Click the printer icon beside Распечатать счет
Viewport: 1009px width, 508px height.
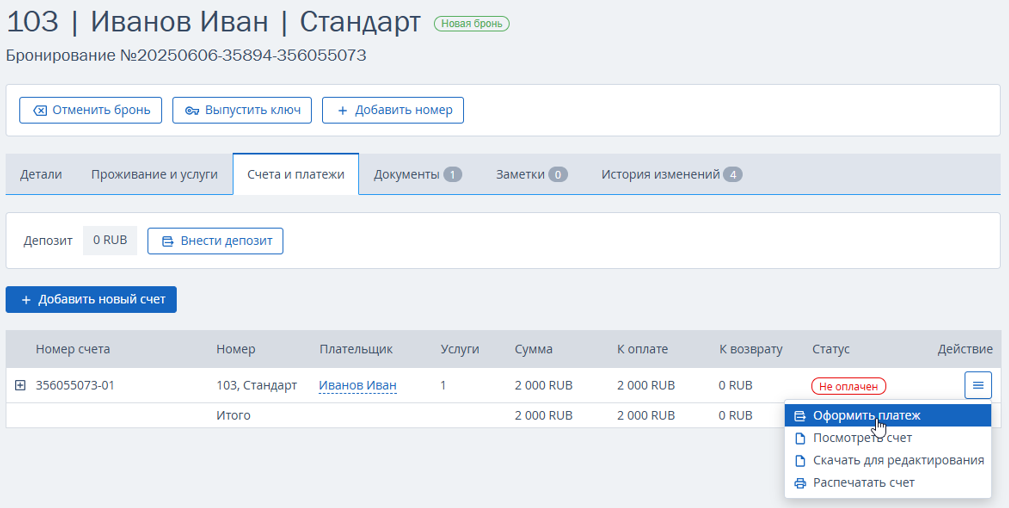click(800, 484)
